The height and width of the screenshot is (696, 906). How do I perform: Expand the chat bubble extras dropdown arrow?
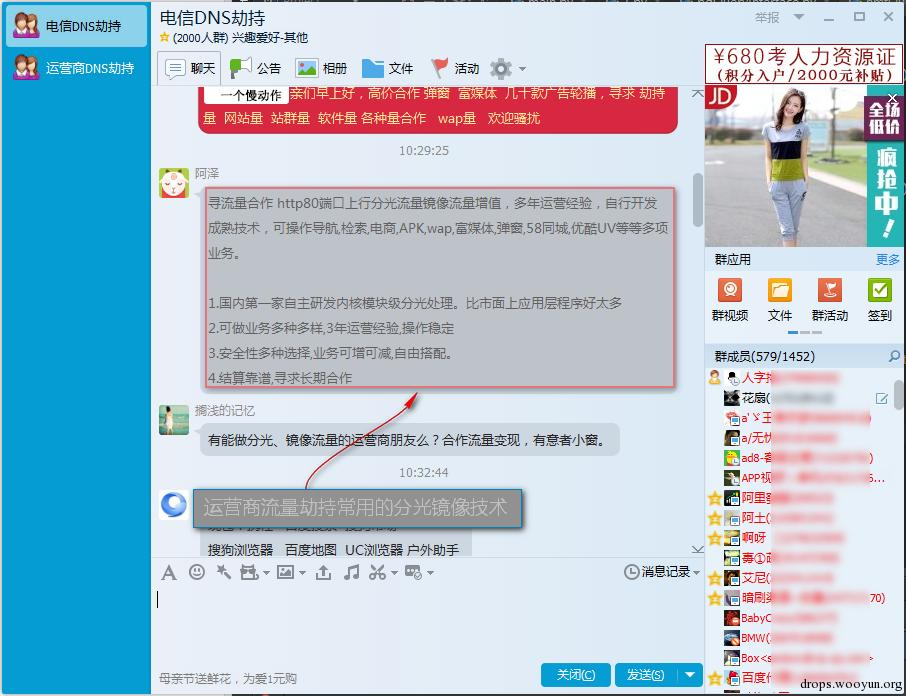tap(430, 573)
